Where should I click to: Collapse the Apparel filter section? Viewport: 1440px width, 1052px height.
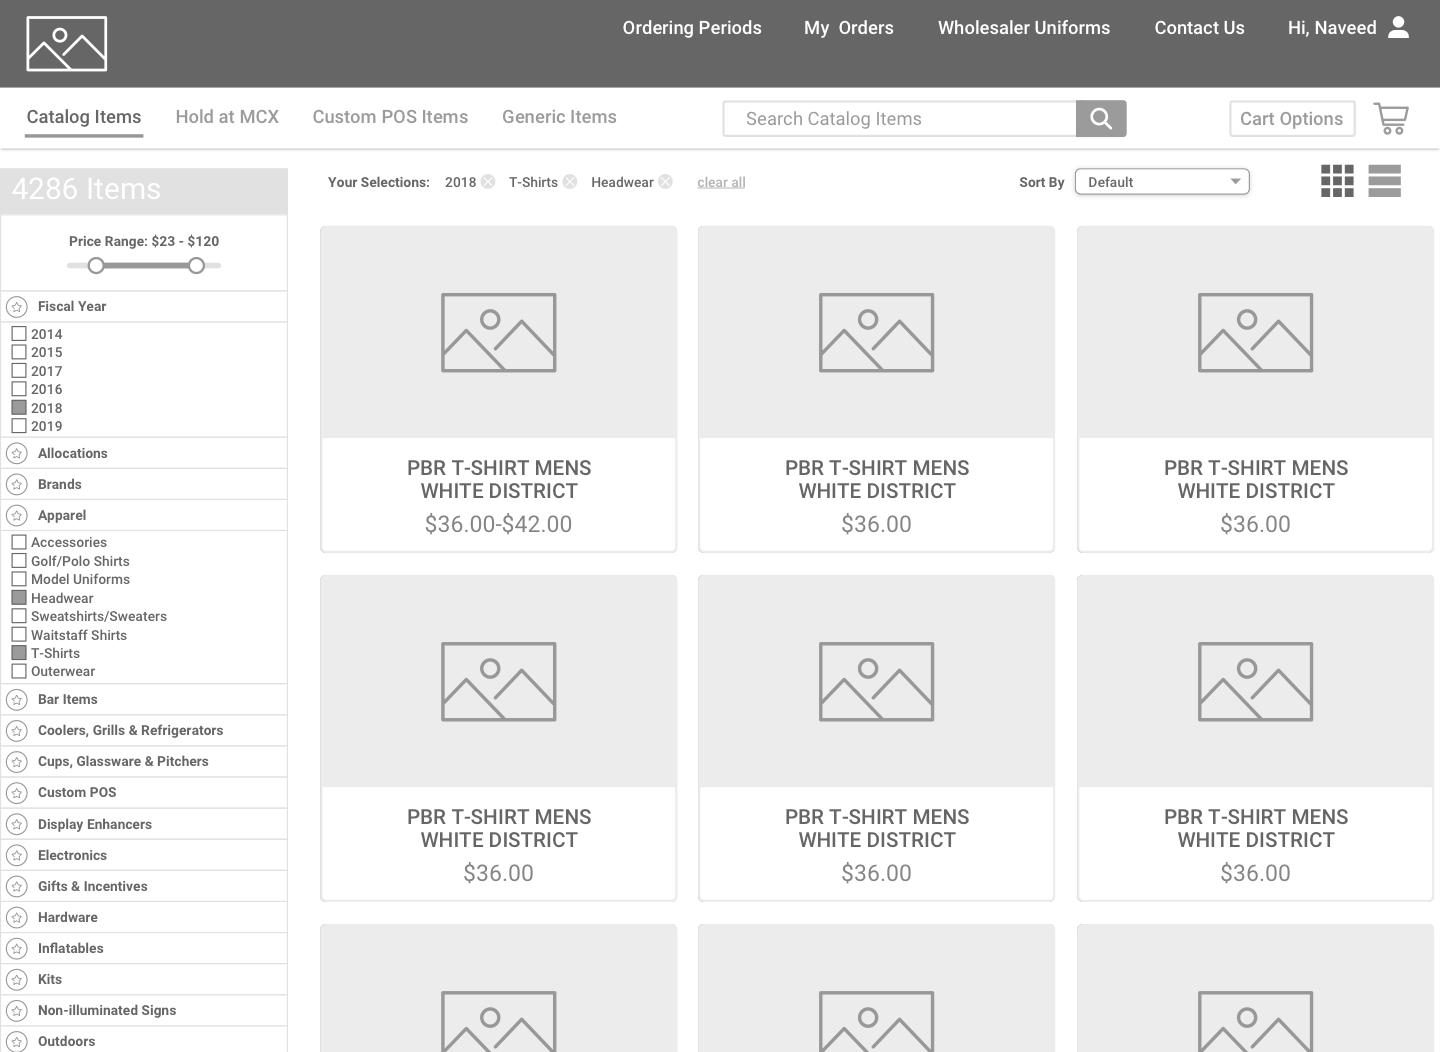[x=144, y=516]
